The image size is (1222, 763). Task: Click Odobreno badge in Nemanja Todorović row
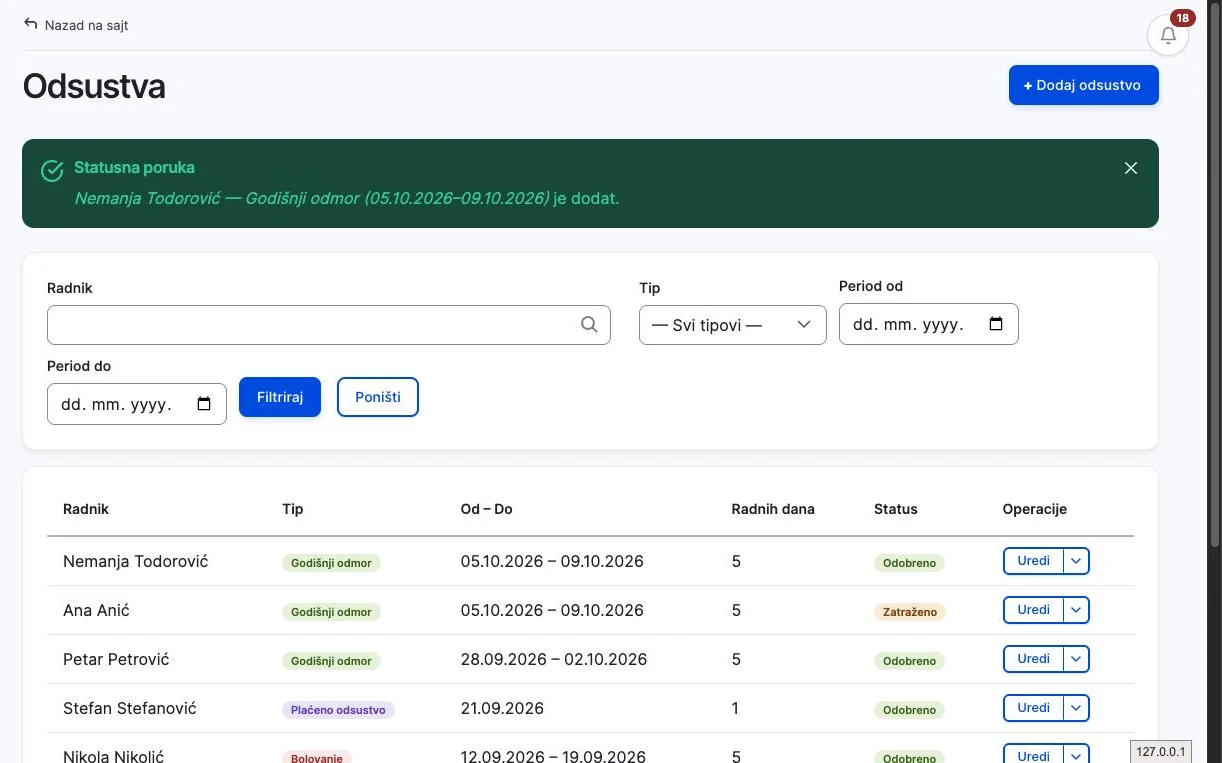909,563
